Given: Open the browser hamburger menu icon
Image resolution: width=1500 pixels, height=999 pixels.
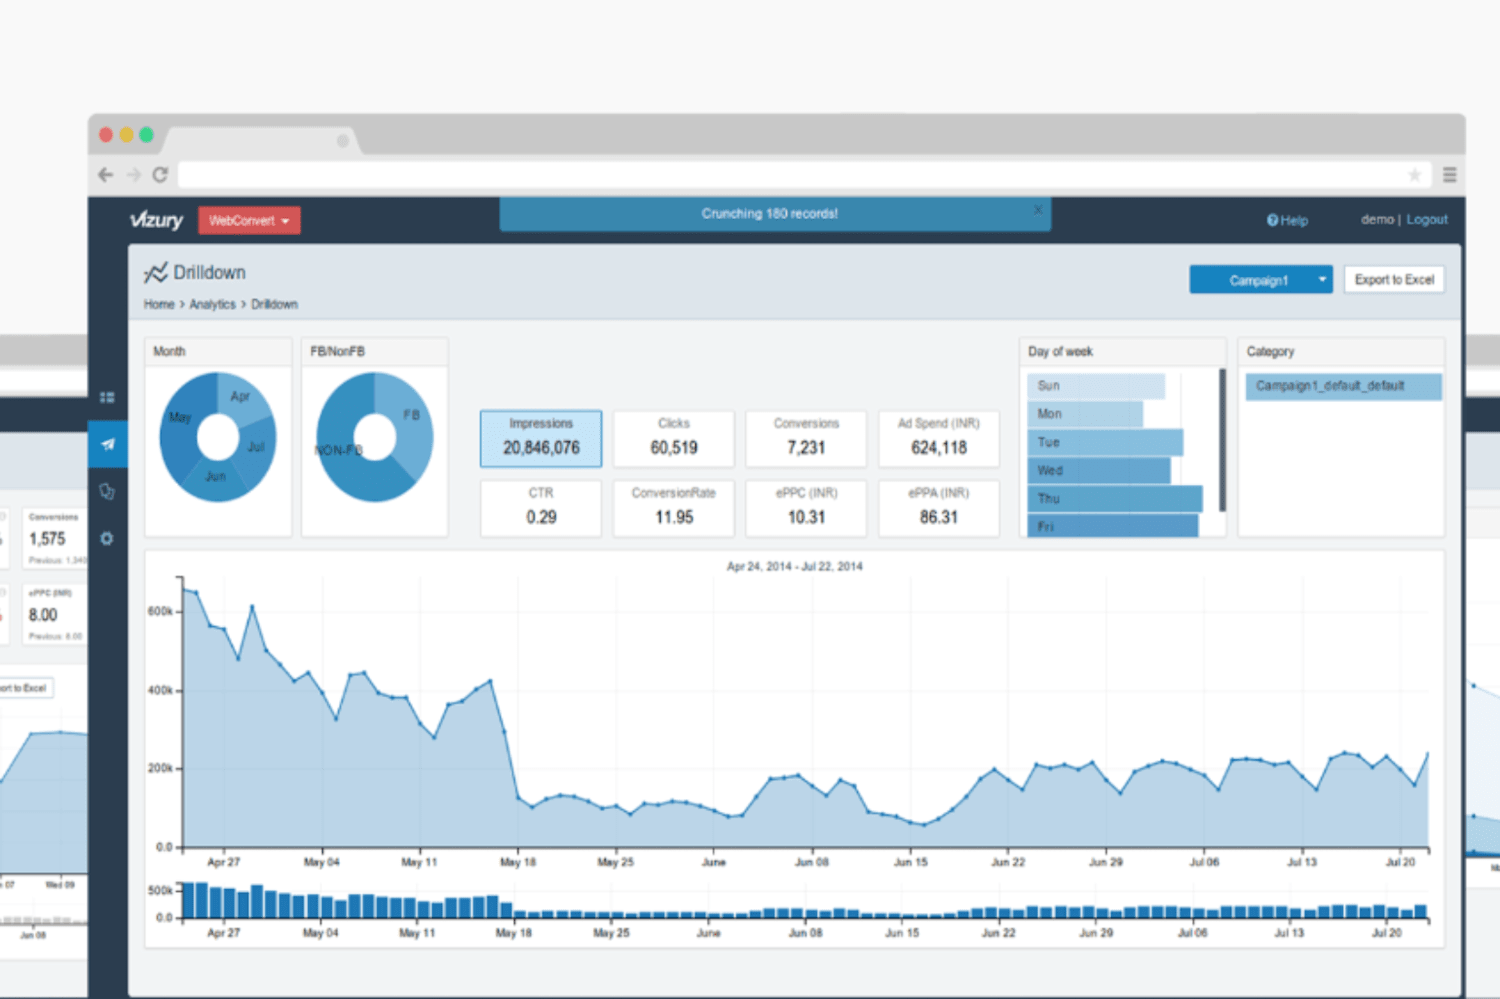Looking at the screenshot, I should point(1449,175).
